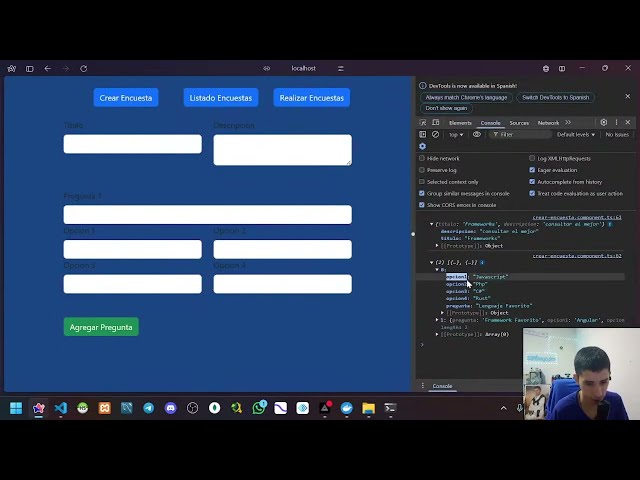Image resolution: width=640 pixels, height=480 pixels.
Task: Switch to the Elements tab
Action: [460, 123]
